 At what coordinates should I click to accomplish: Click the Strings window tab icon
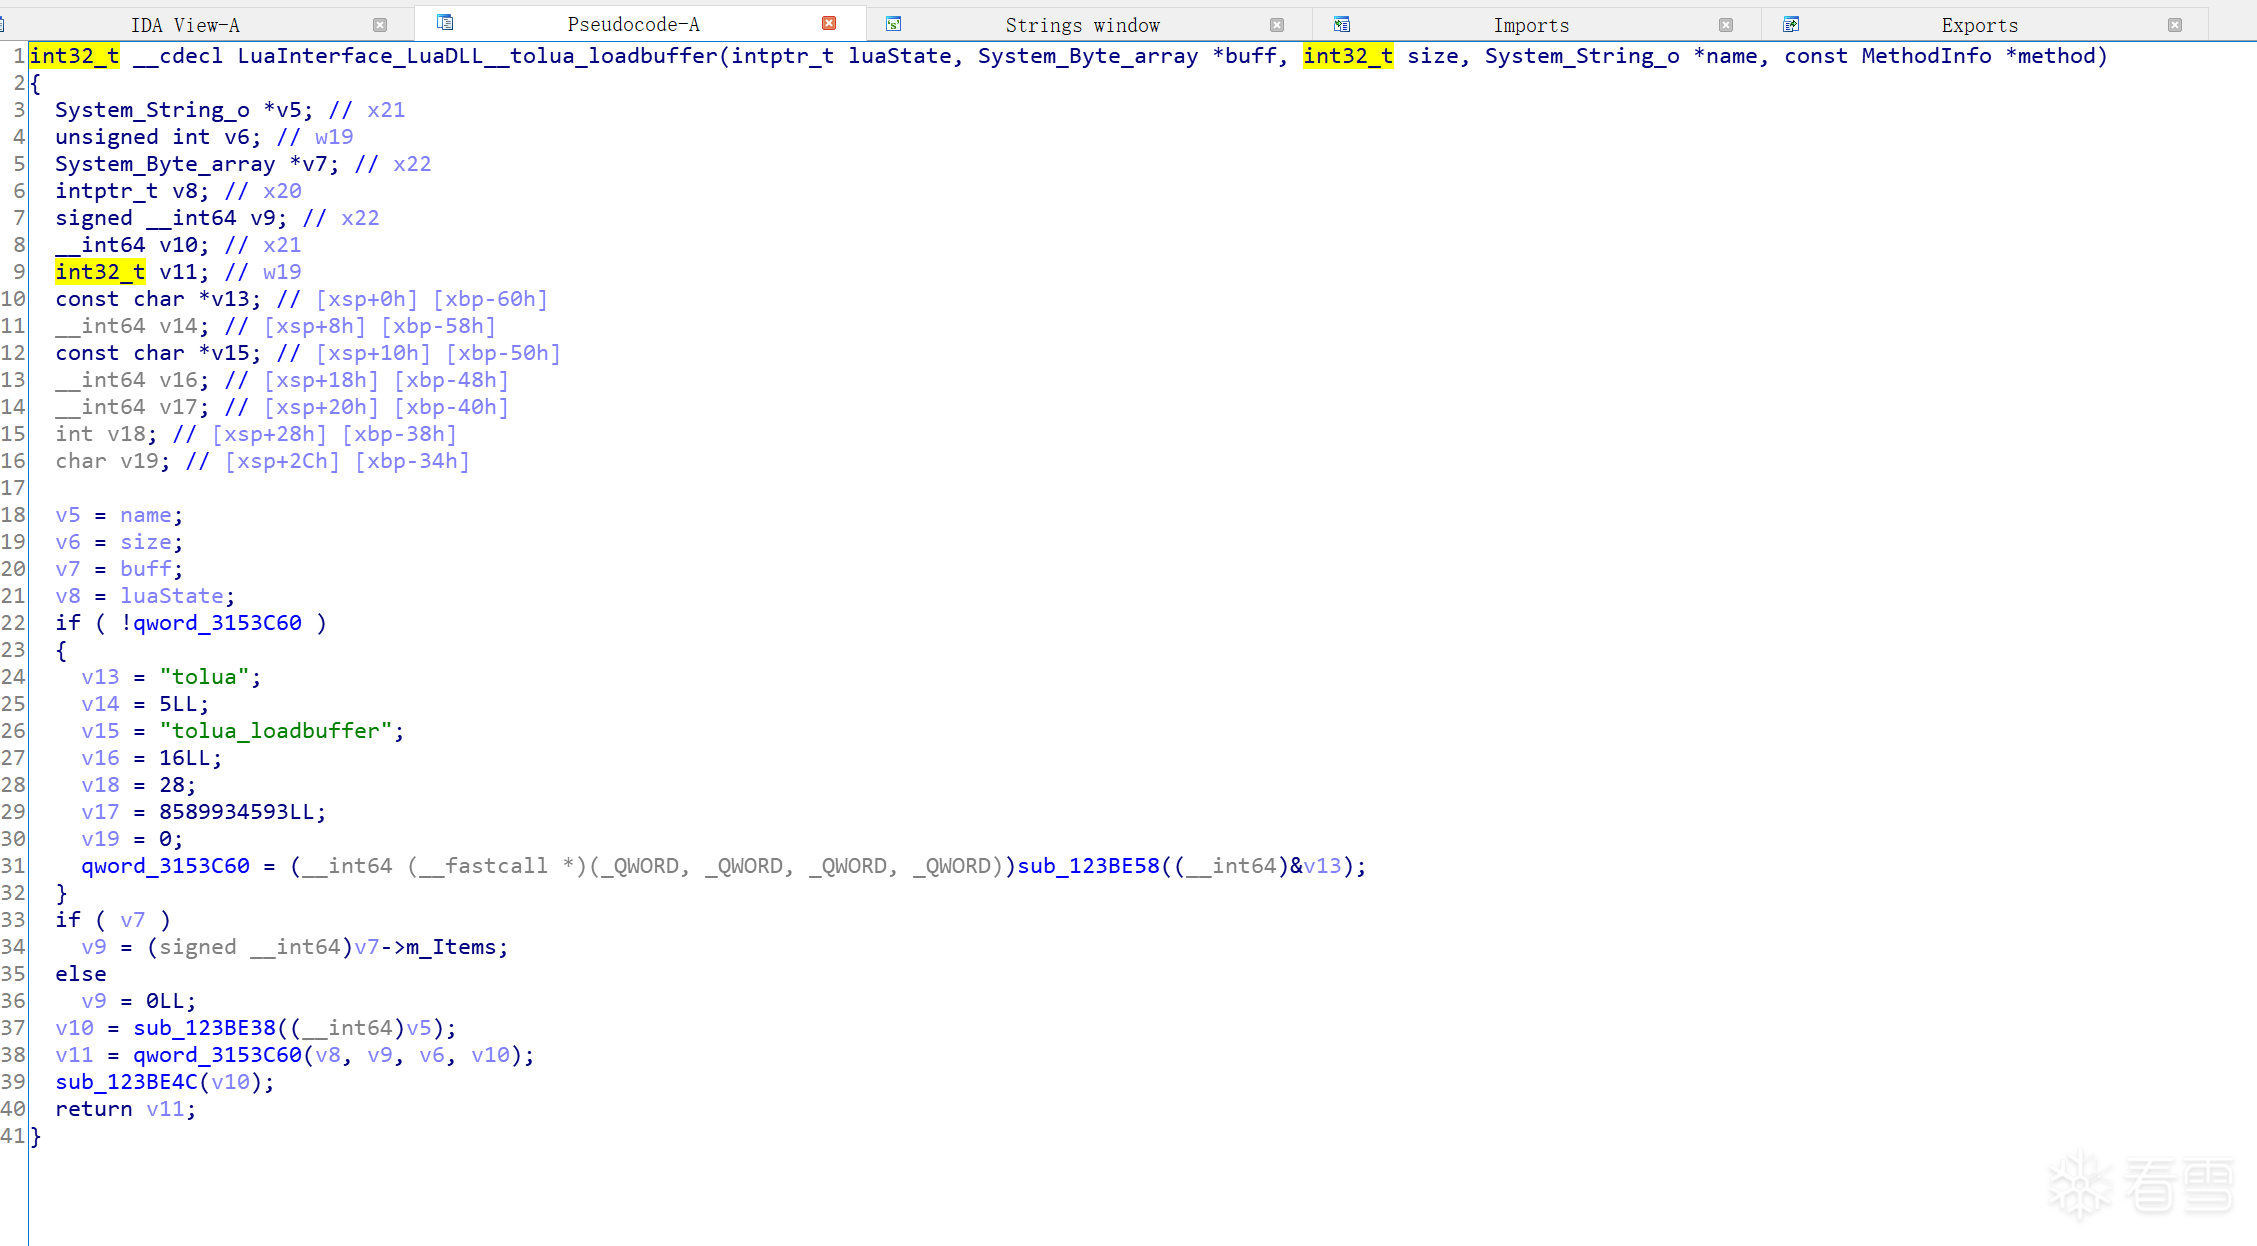894,24
